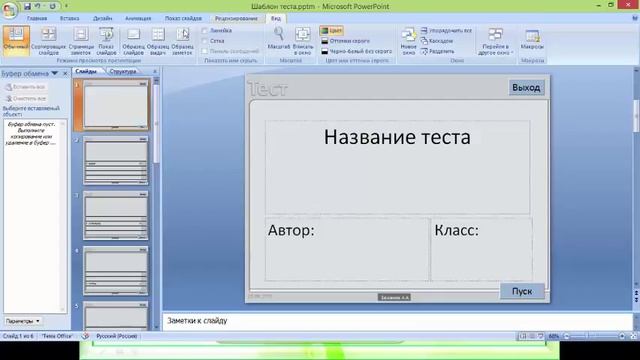This screenshot has height=360, width=640.
Task: Select slide 1 thumbnail
Action: (x=116, y=105)
